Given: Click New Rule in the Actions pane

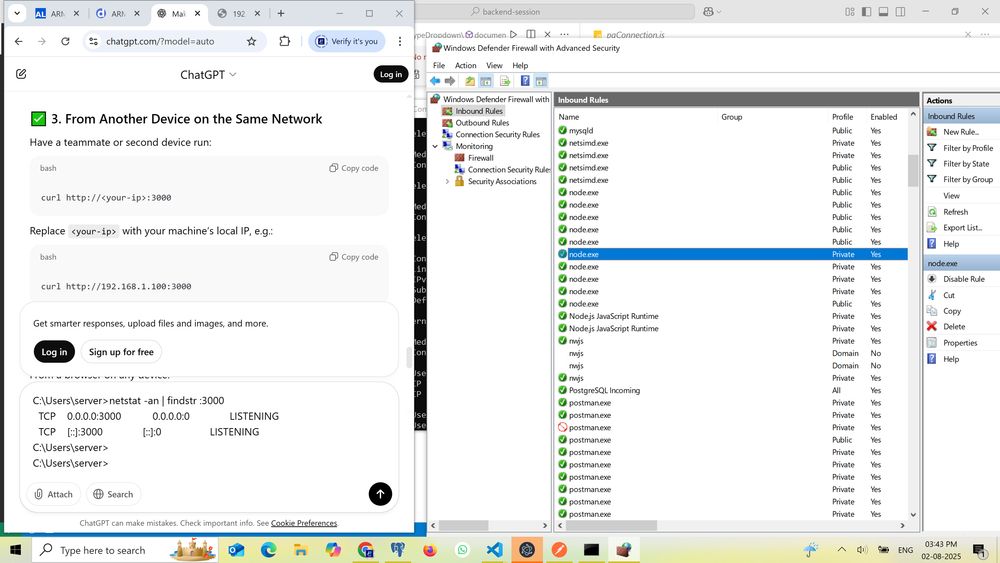Looking at the screenshot, I should [x=960, y=132].
